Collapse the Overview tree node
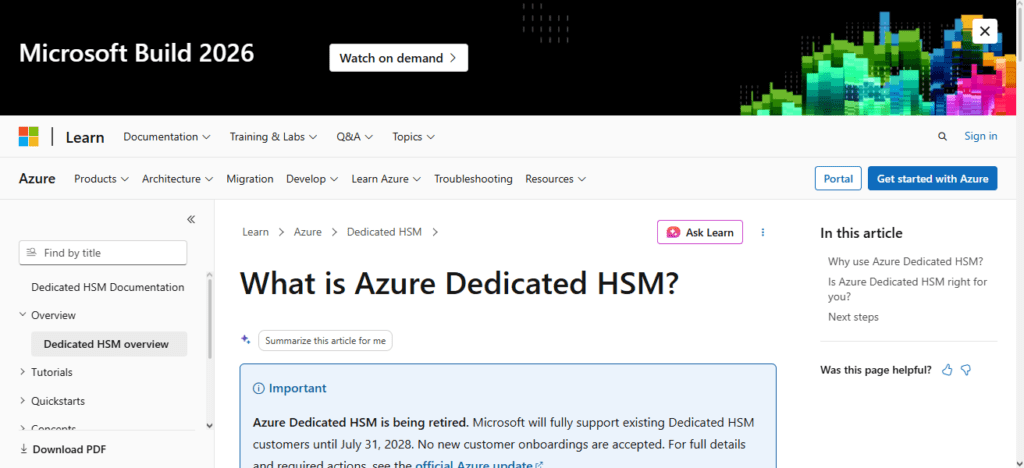This screenshot has height=468, width=1024. tap(24, 315)
